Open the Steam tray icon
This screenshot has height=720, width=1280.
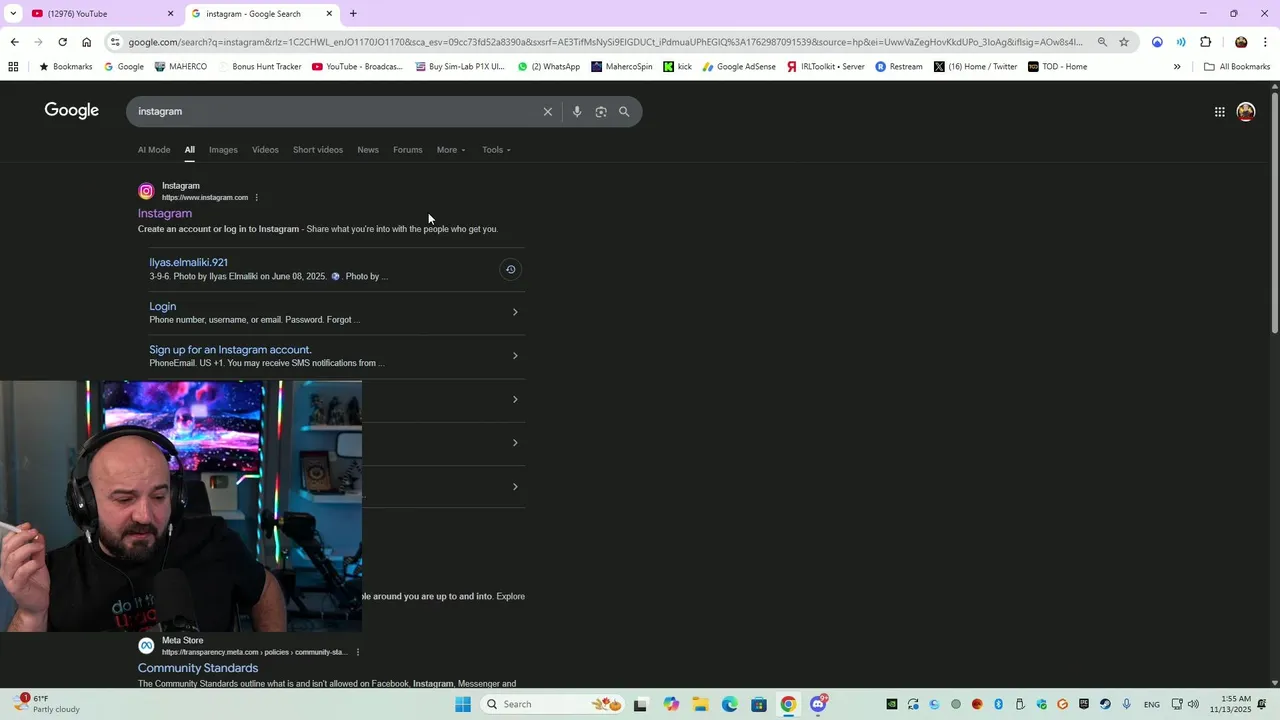click(1105, 704)
